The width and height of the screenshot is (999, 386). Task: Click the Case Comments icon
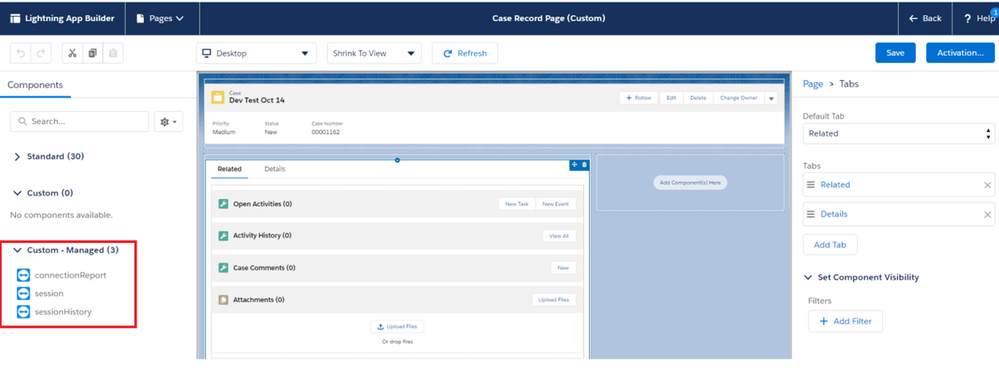pyautogui.click(x=223, y=268)
